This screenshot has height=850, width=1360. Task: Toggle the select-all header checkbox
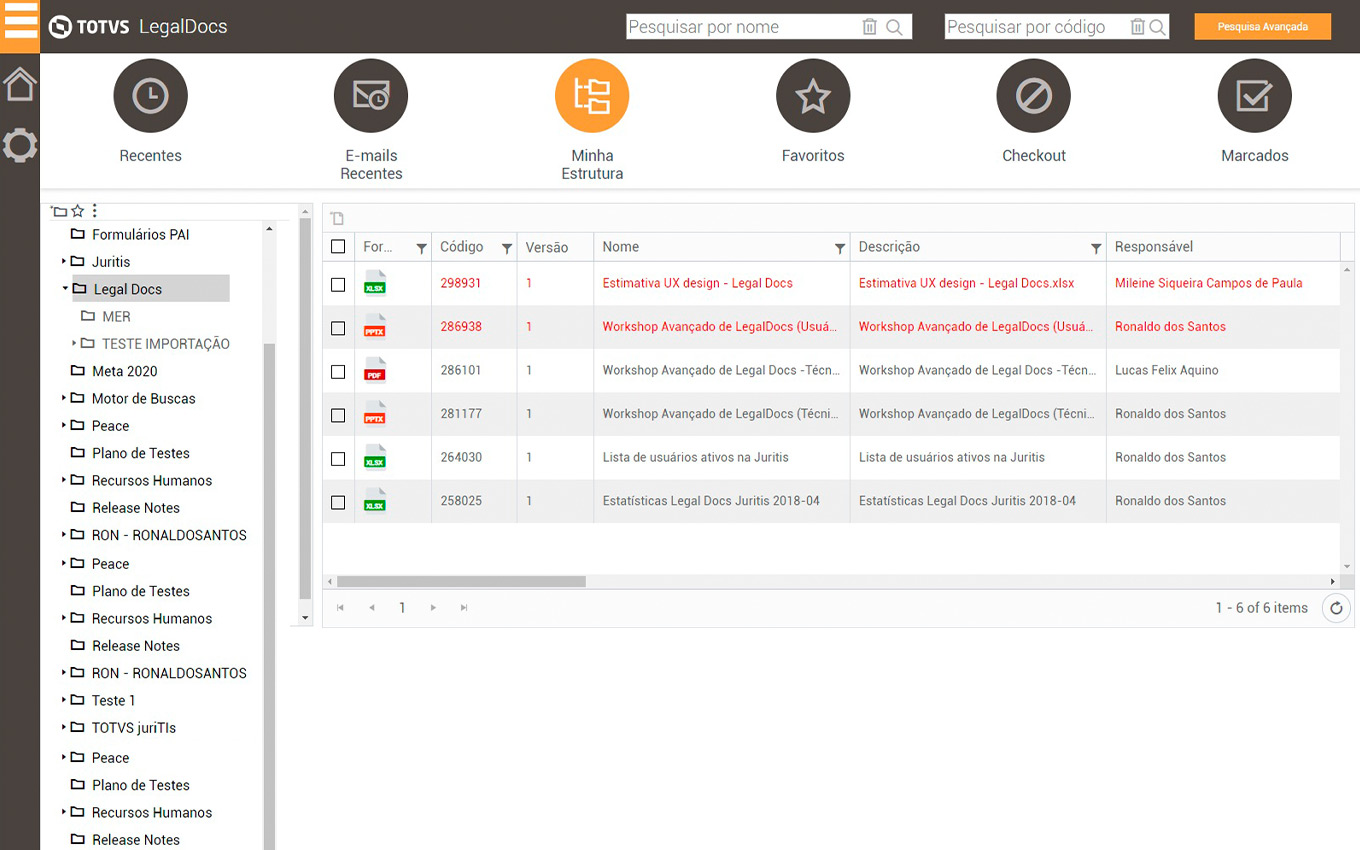pyautogui.click(x=338, y=247)
